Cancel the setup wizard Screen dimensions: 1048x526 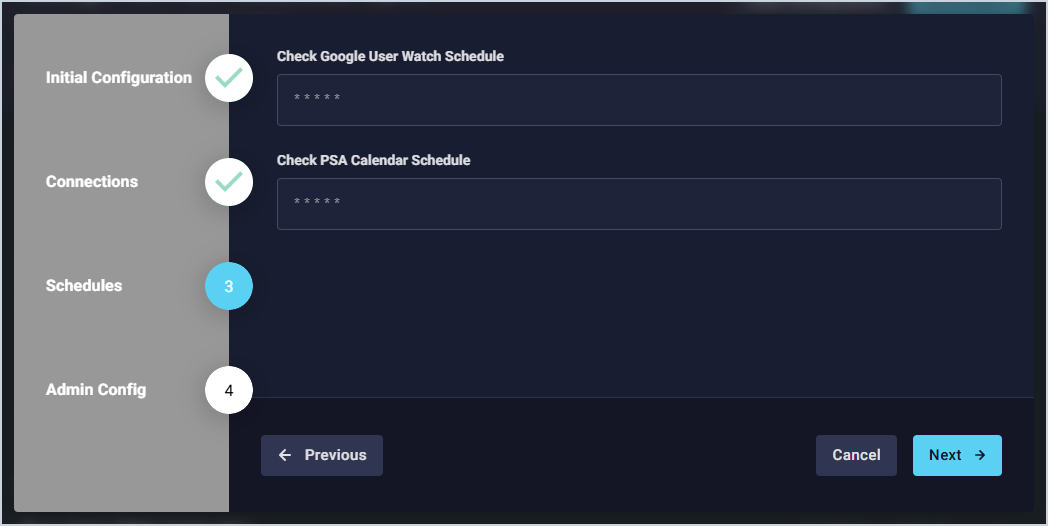pos(856,455)
